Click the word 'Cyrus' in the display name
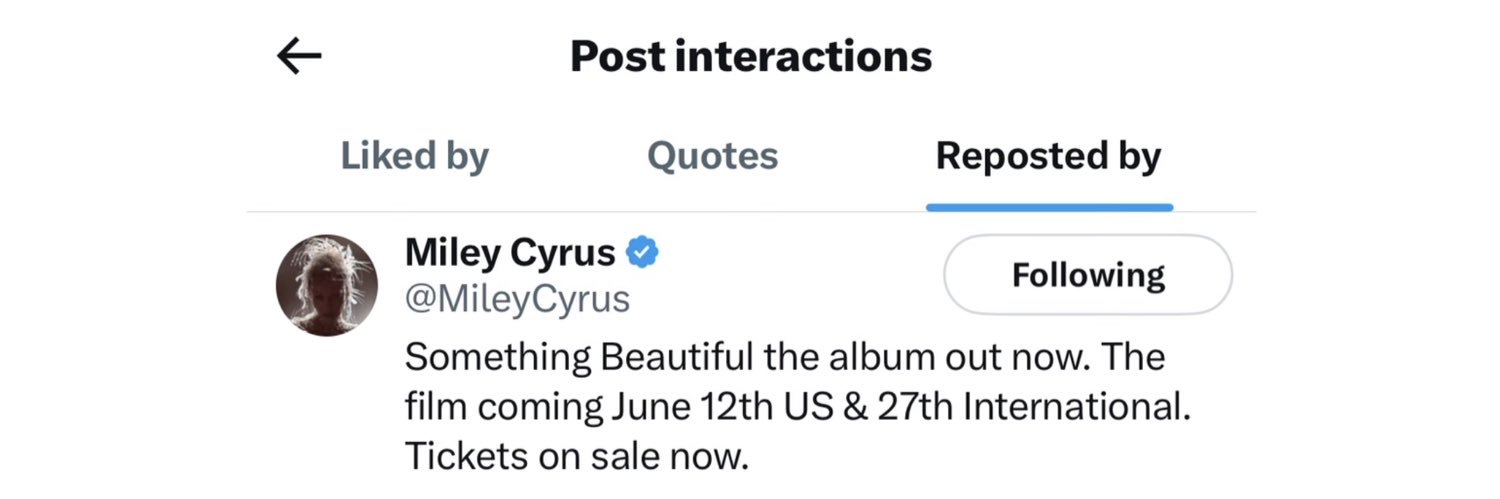 [563, 253]
